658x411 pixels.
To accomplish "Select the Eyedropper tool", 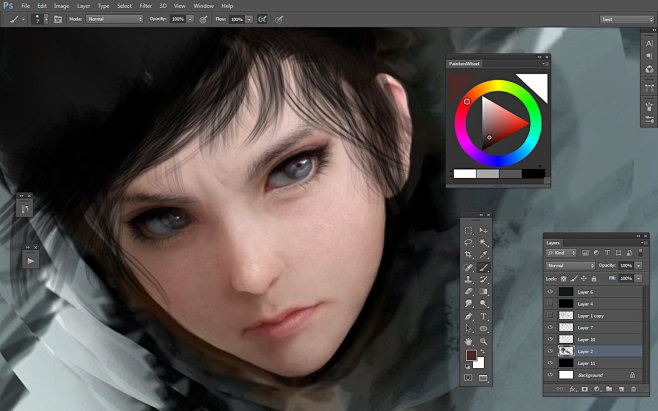I will pyautogui.click(x=483, y=255).
